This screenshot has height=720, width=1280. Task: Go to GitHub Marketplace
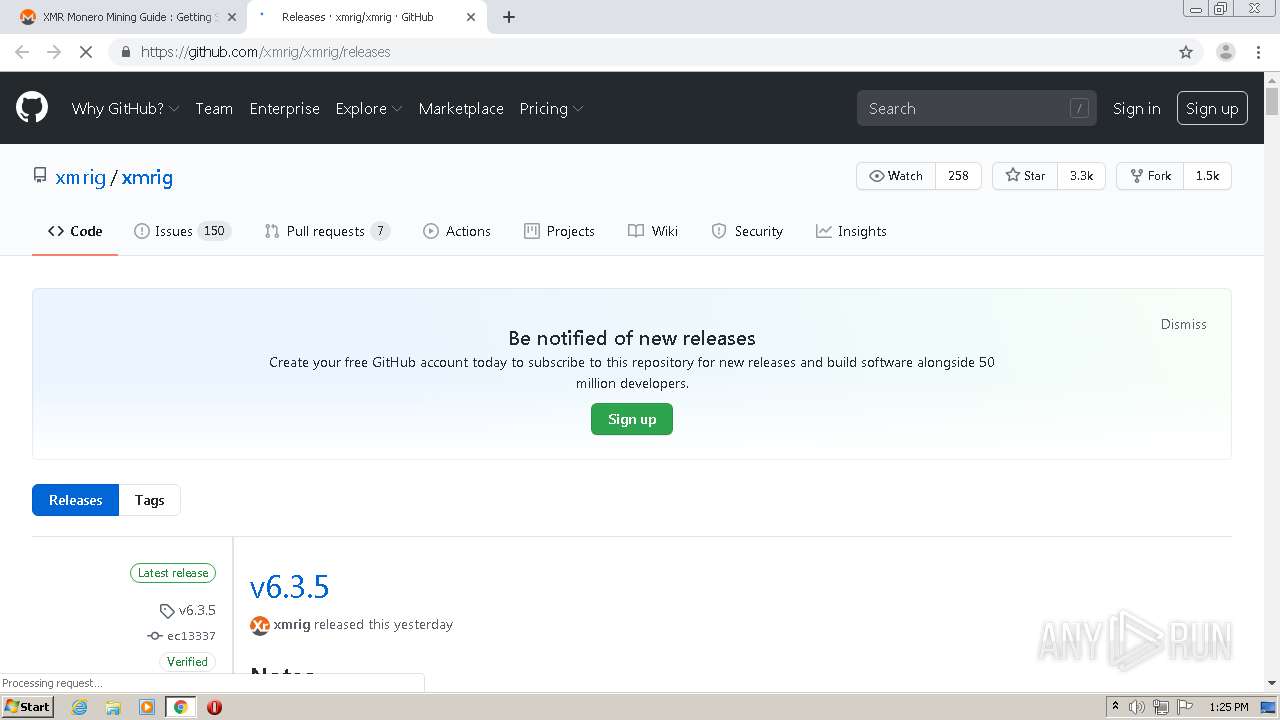pyautogui.click(x=461, y=108)
